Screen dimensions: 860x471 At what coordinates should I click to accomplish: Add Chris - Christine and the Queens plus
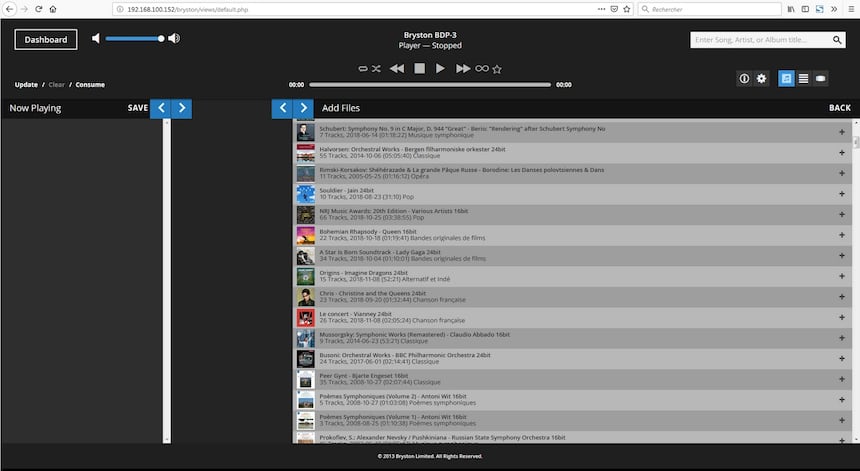point(841,297)
